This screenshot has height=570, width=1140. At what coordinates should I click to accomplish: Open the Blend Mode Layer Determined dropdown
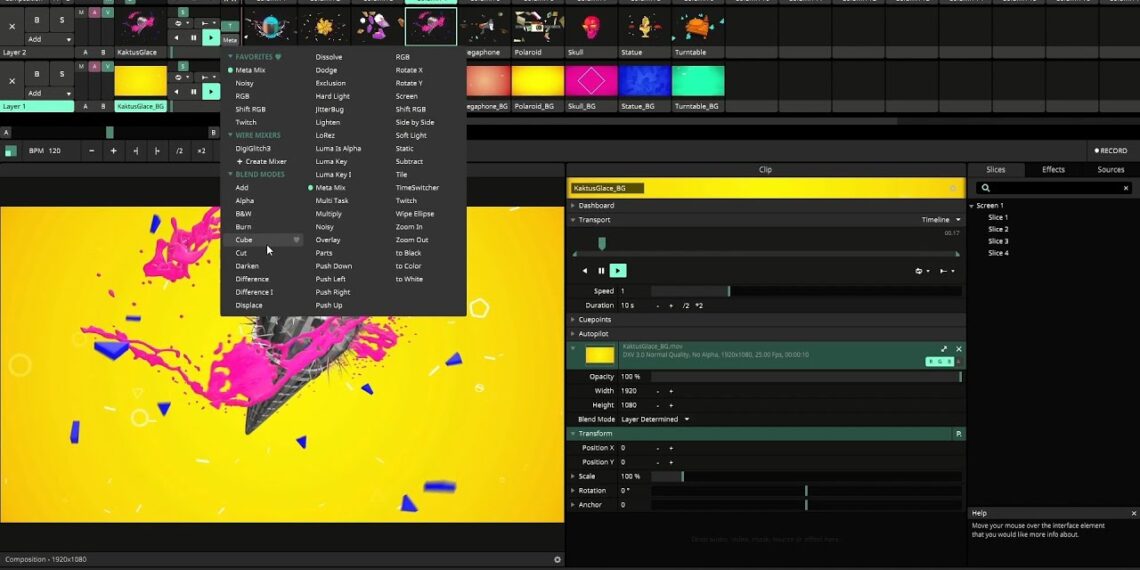click(656, 419)
